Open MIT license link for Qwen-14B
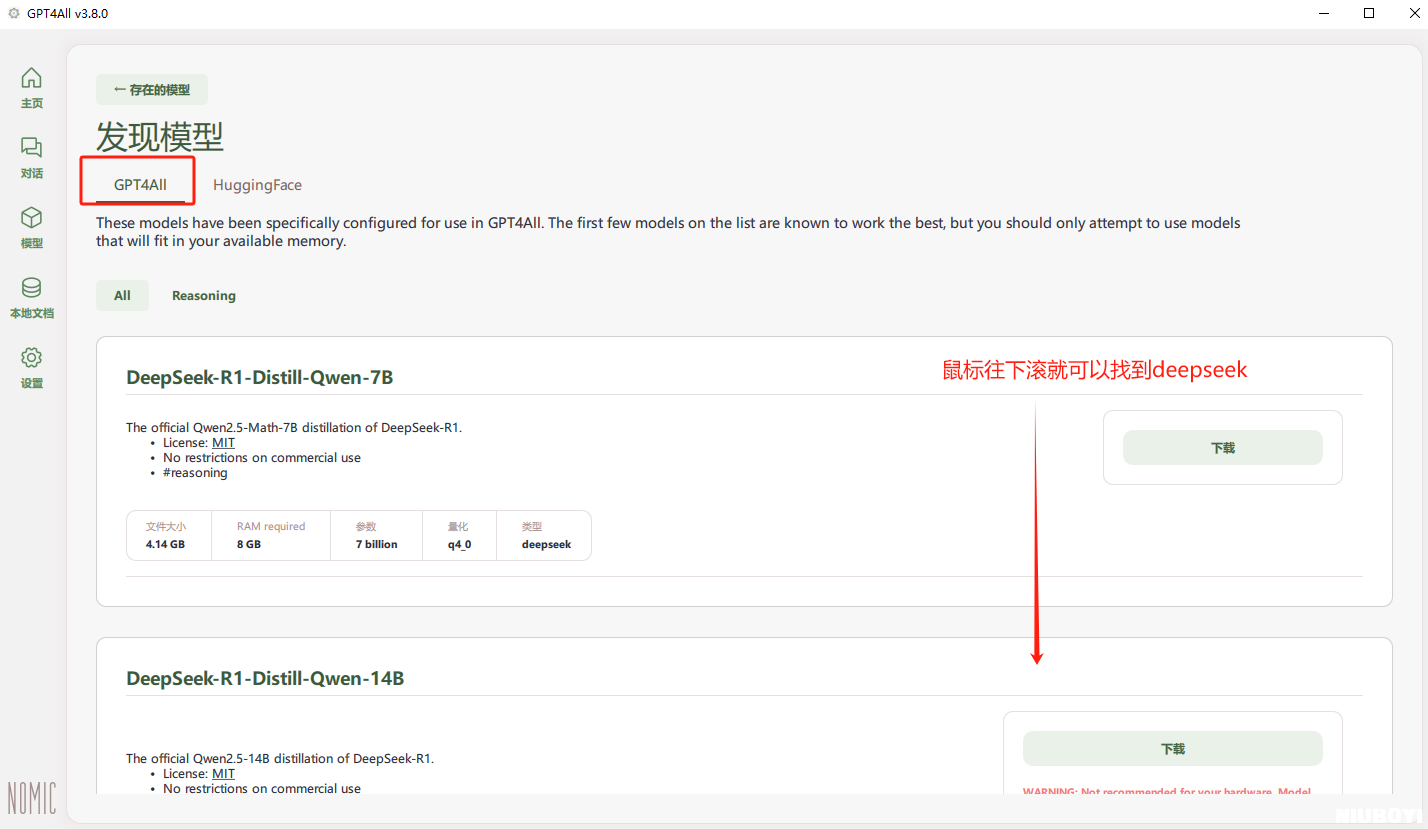 [223, 773]
